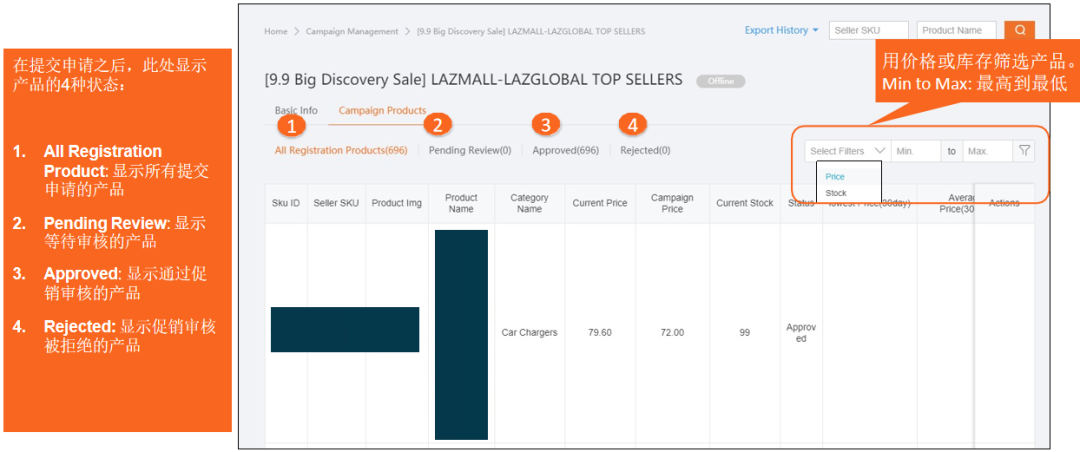Image resolution: width=1080 pixels, height=452 pixels.
Task: Show Approved(696) products
Action: point(565,150)
